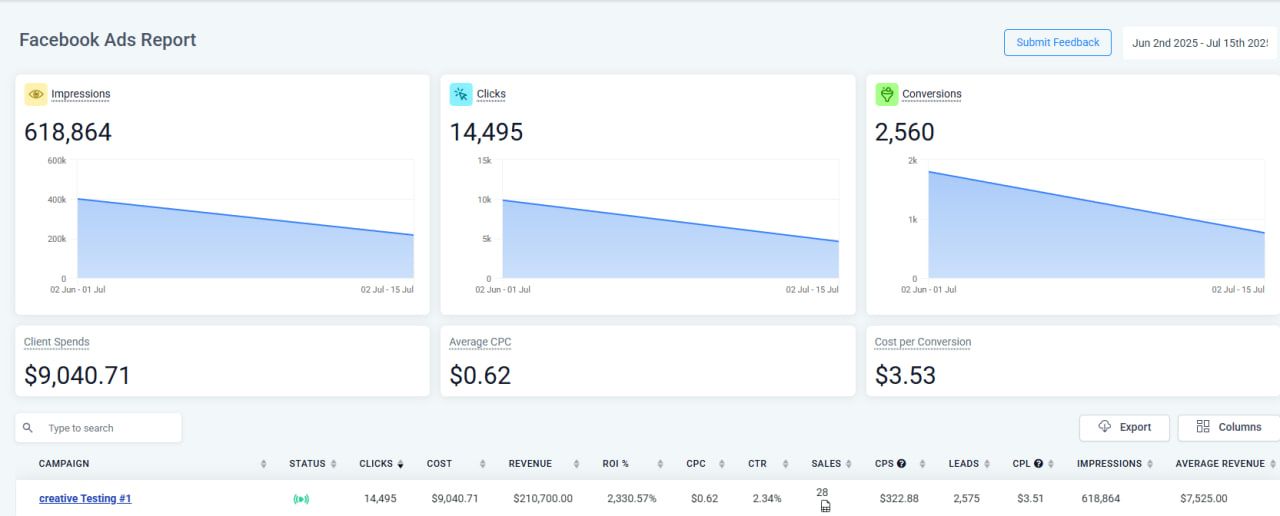
Task: Sort by the IMPRESSIONS column arrows
Action: (1150, 464)
